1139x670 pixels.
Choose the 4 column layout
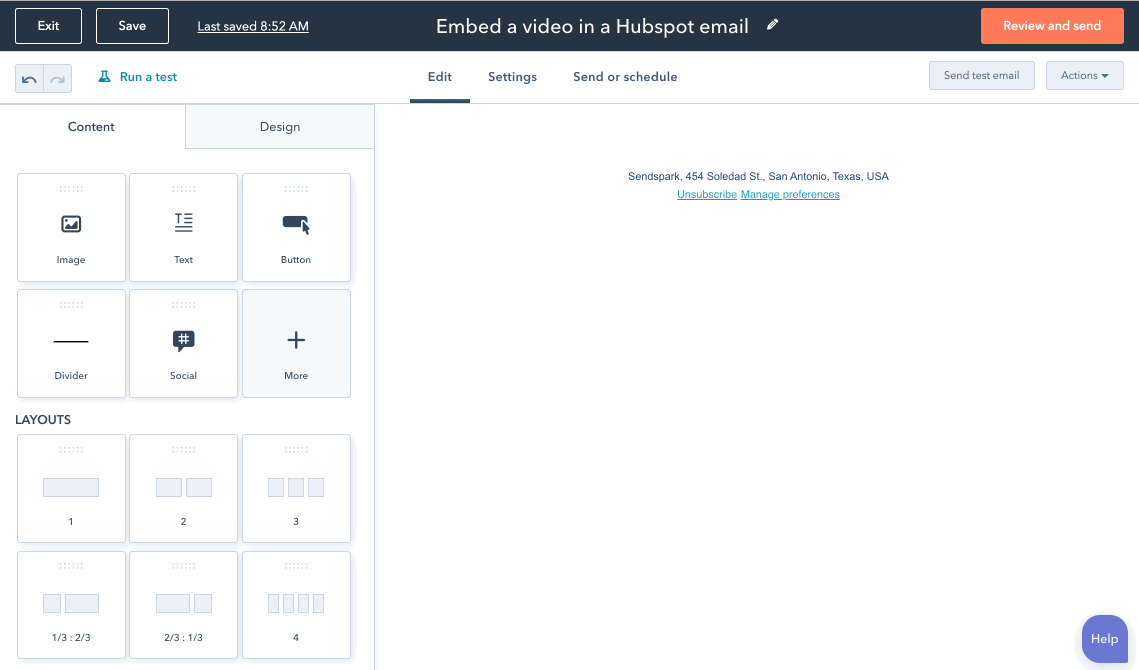(296, 605)
